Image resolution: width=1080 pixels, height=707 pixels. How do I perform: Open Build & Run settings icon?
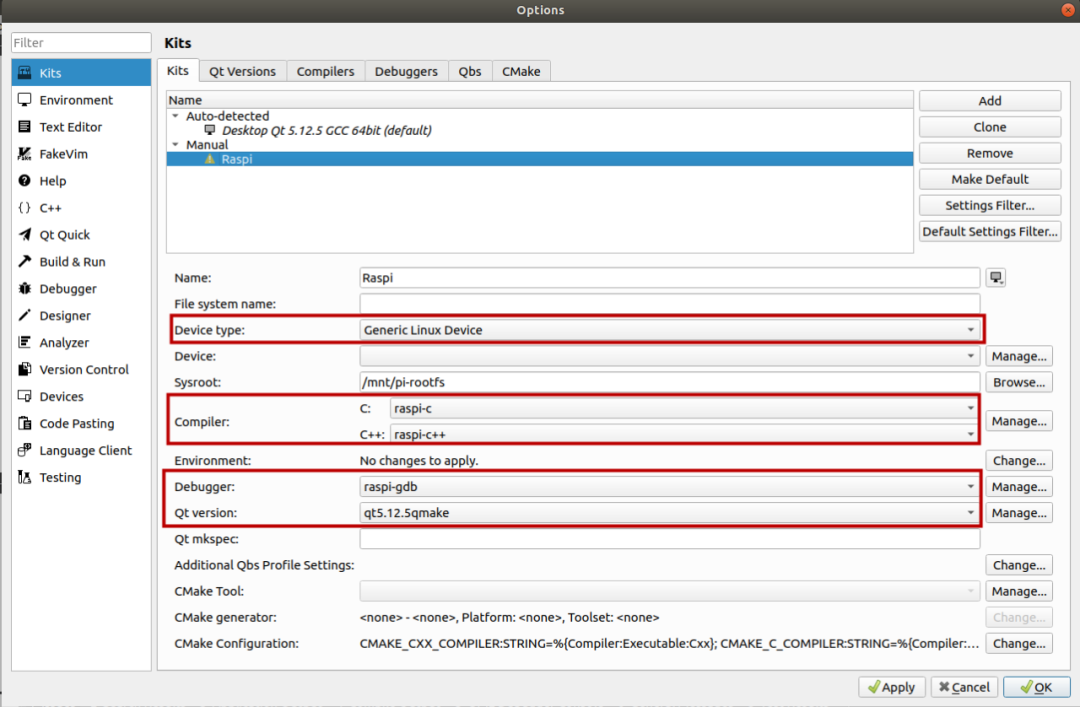tap(25, 261)
